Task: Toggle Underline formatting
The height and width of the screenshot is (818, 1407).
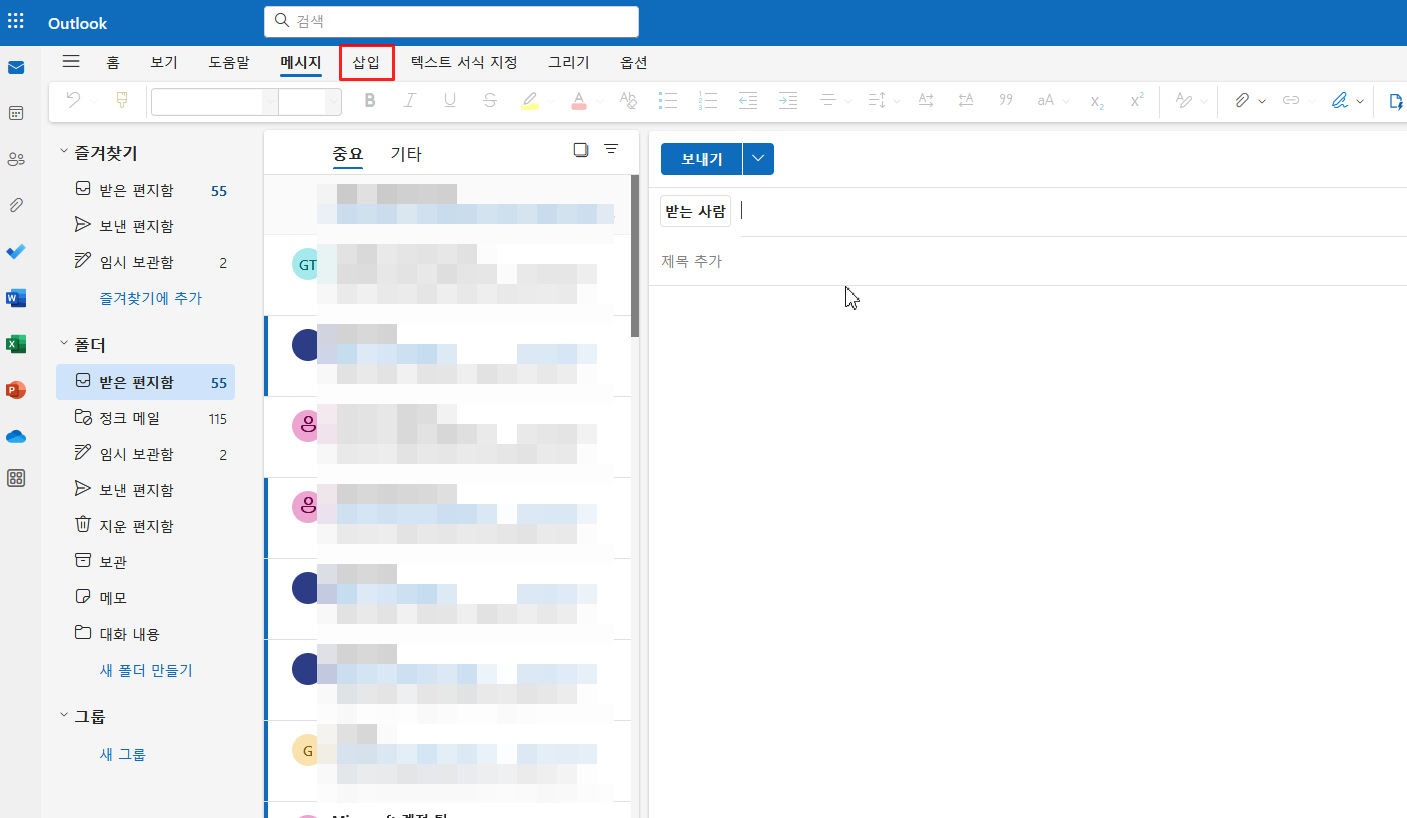Action: pyautogui.click(x=449, y=101)
